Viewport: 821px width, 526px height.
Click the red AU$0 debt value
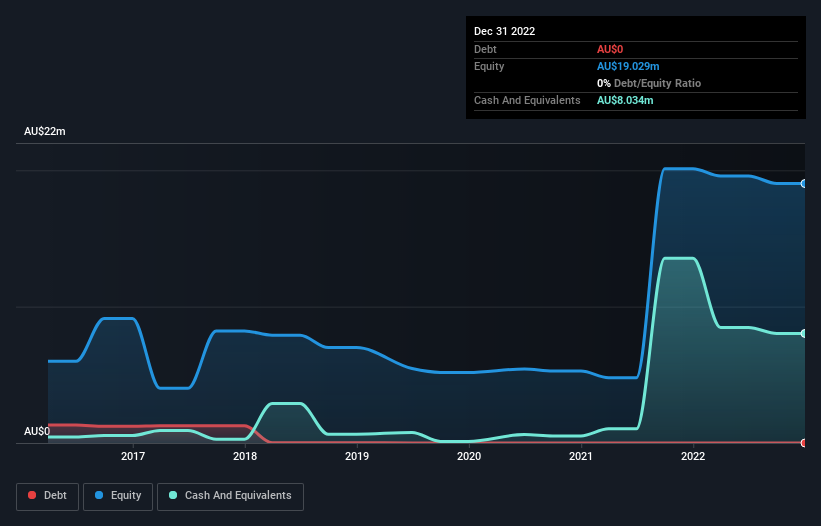[610, 49]
